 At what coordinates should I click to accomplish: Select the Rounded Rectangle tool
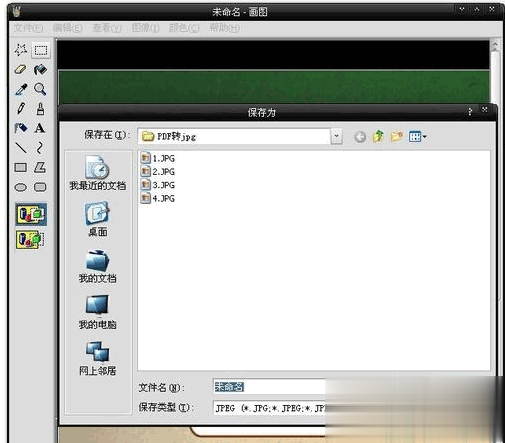point(40,187)
